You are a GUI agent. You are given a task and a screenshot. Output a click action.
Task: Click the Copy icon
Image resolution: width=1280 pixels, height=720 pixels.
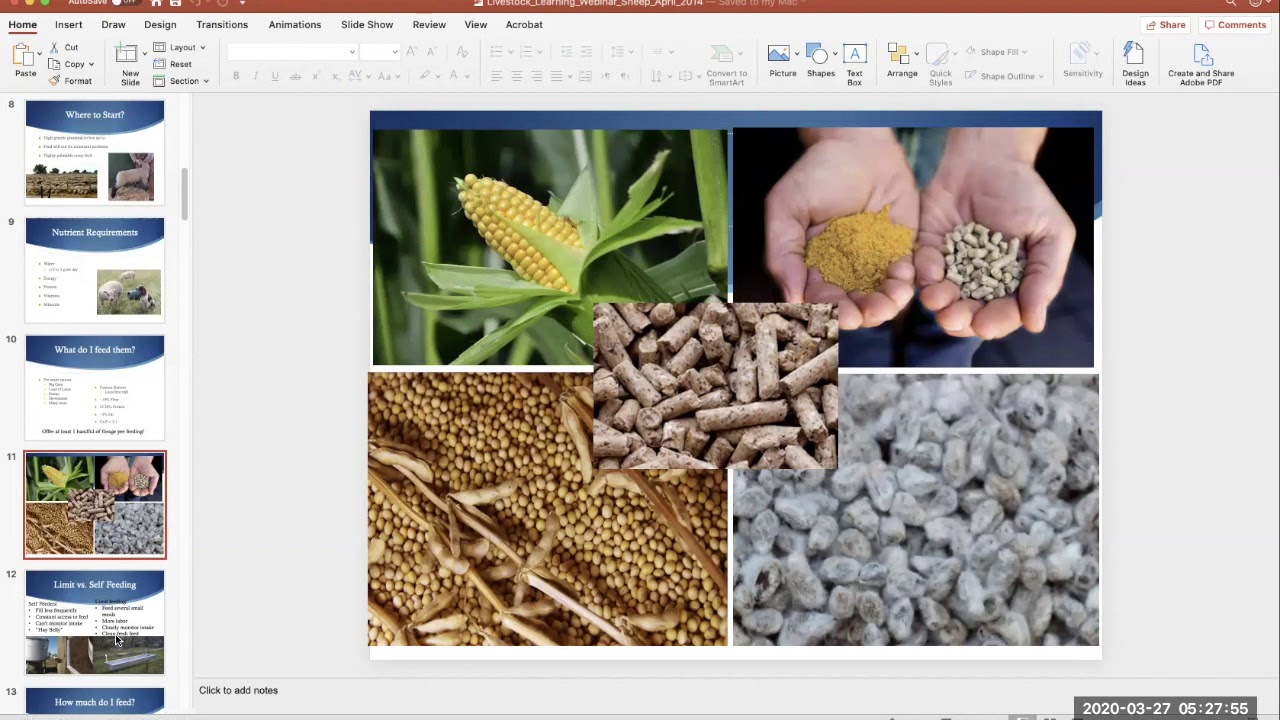pos(54,64)
